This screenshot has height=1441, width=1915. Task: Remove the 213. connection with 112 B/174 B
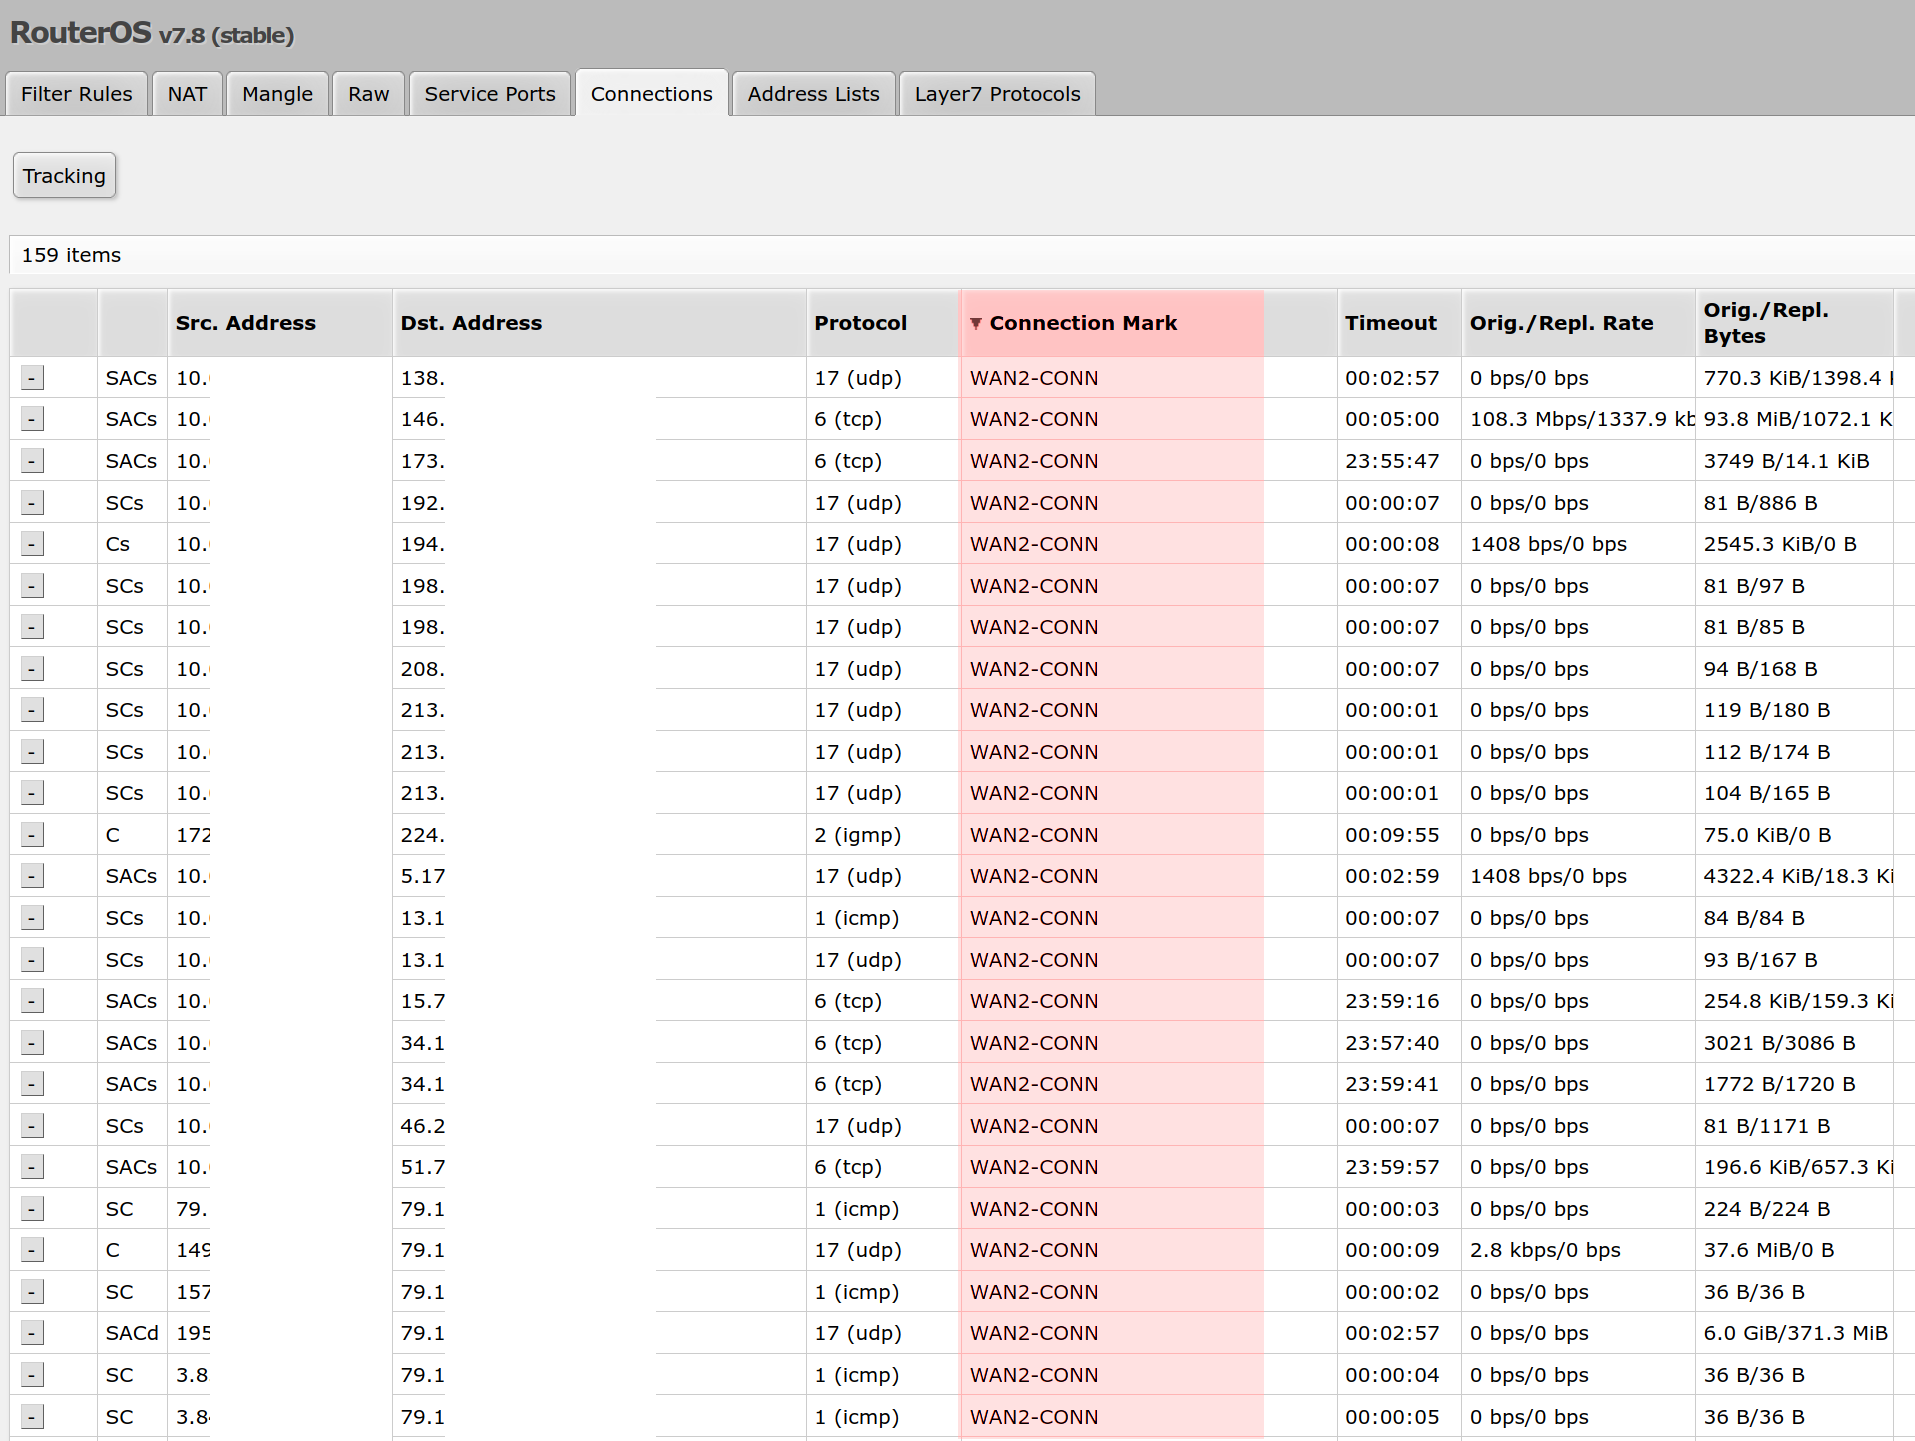click(x=32, y=752)
